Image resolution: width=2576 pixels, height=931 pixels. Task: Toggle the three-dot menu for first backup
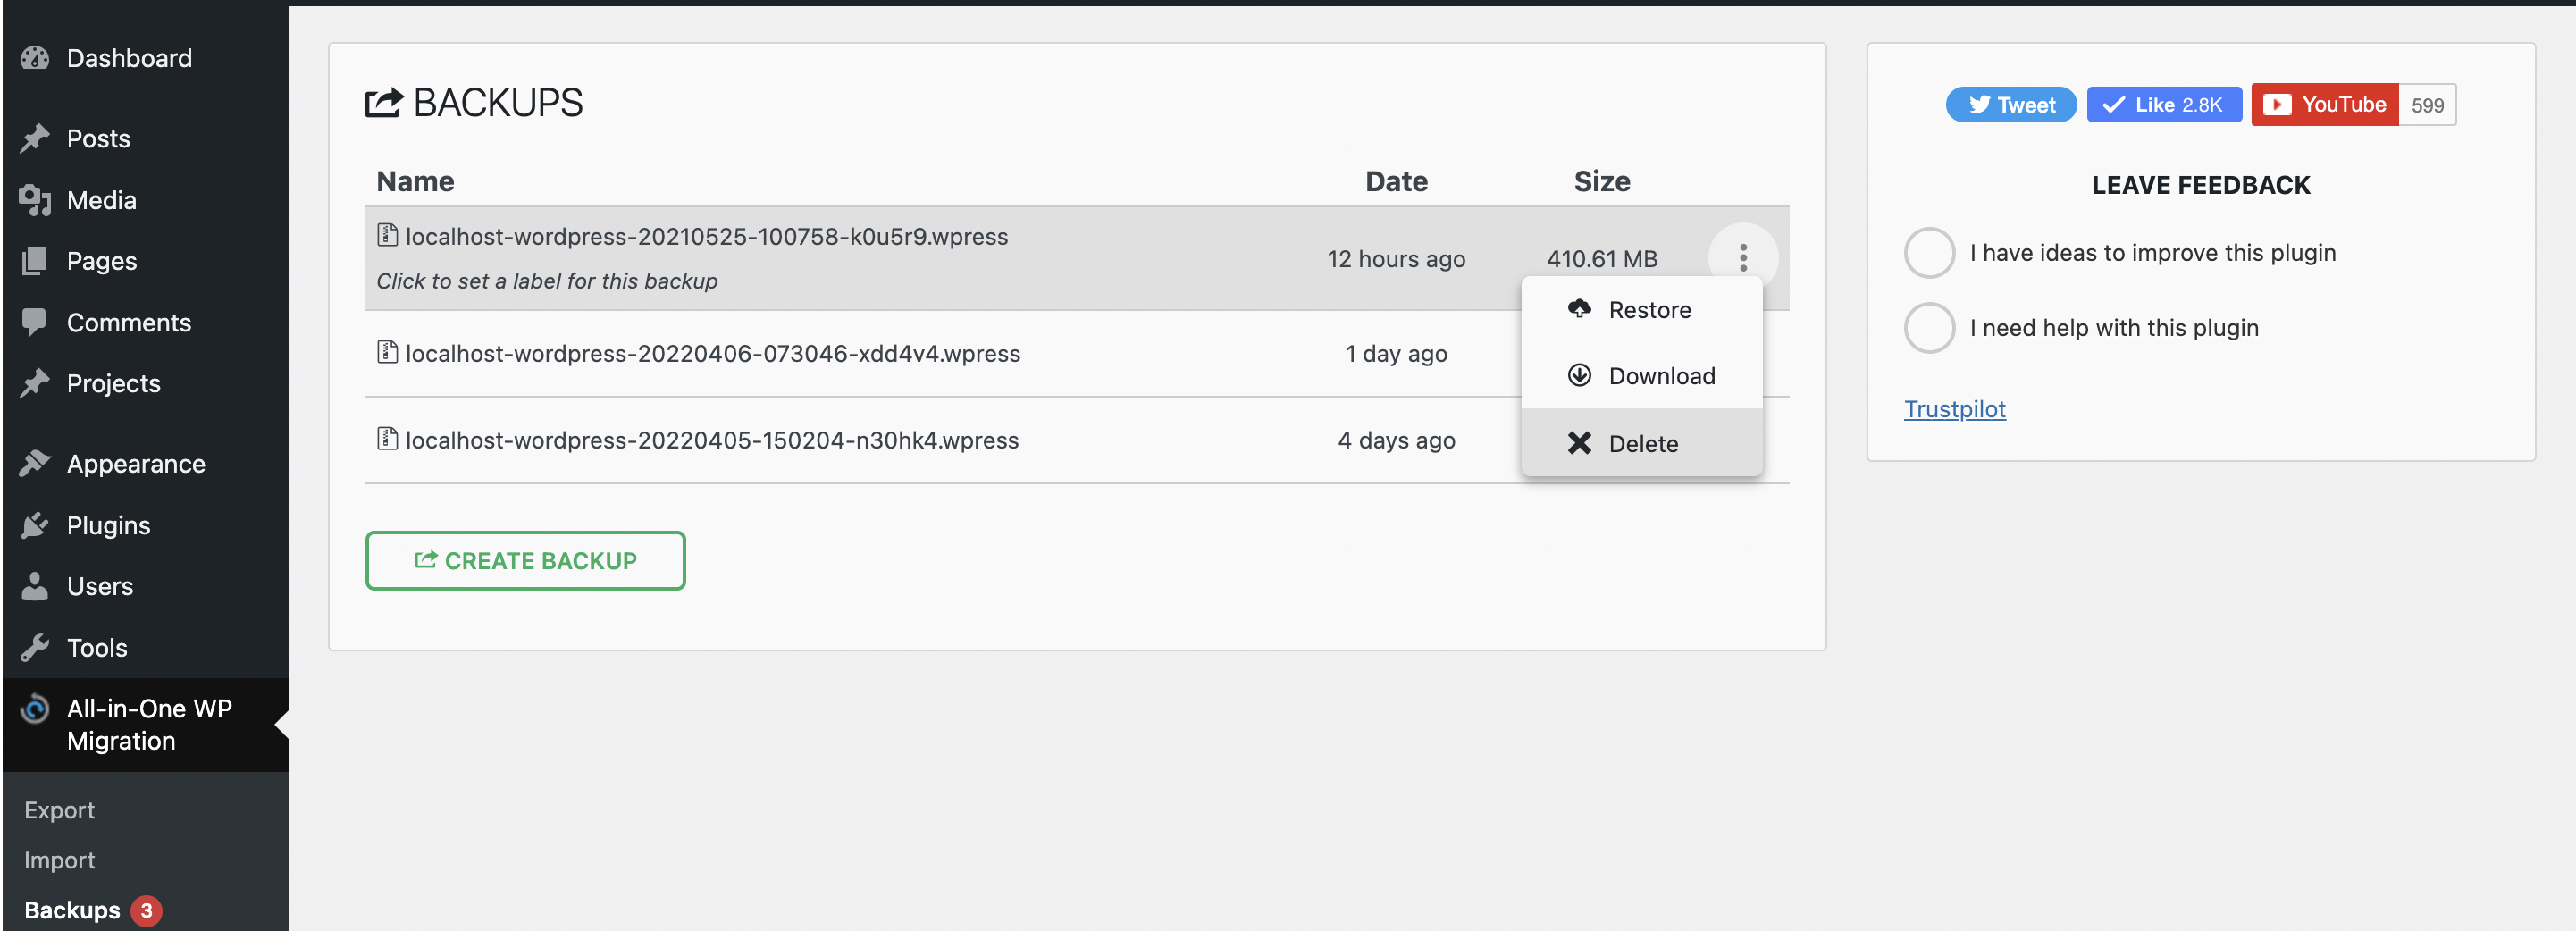coord(1742,258)
